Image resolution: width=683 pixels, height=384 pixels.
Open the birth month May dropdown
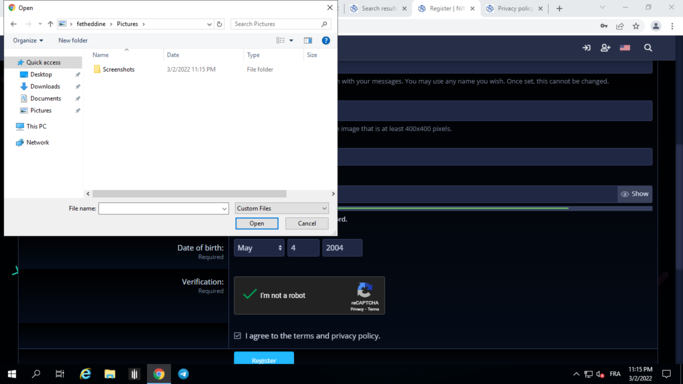pyautogui.click(x=259, y=248)
